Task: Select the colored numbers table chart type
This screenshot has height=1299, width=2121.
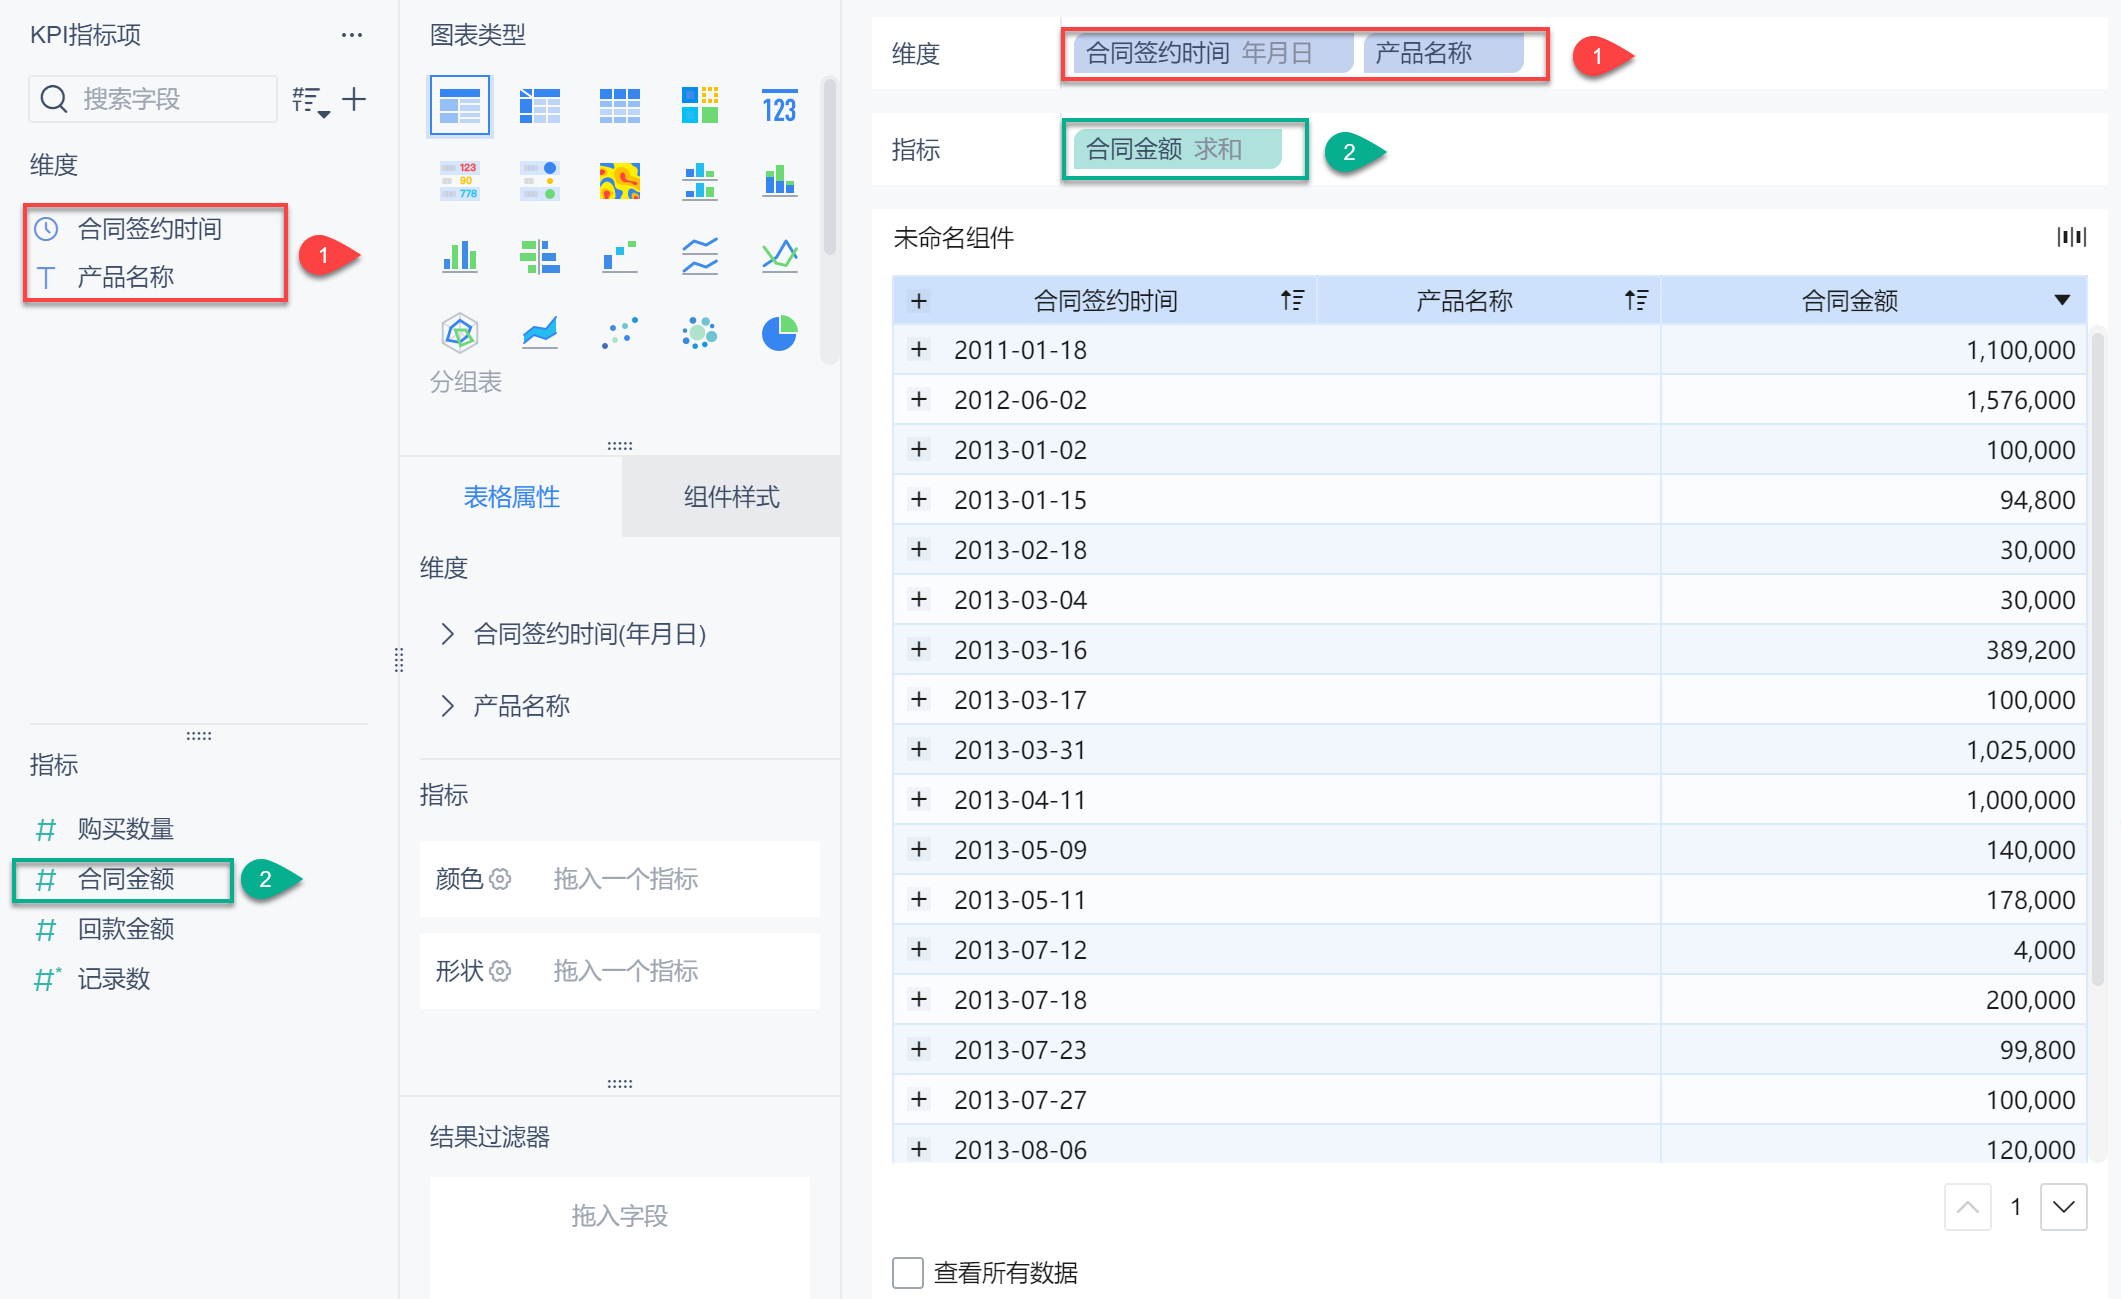Action: point(460,181)
